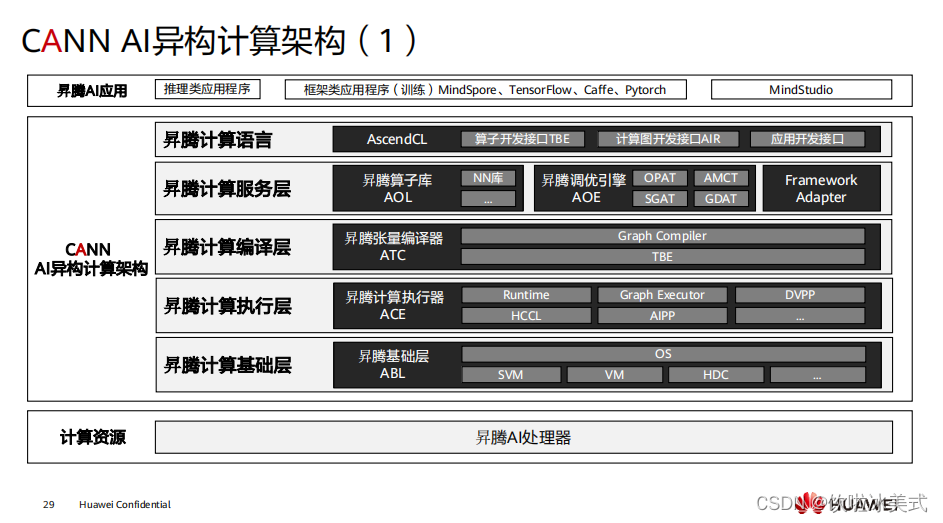943x523 pixels.
Task: Select the AMCT box
Action: [x=721, y=178]
